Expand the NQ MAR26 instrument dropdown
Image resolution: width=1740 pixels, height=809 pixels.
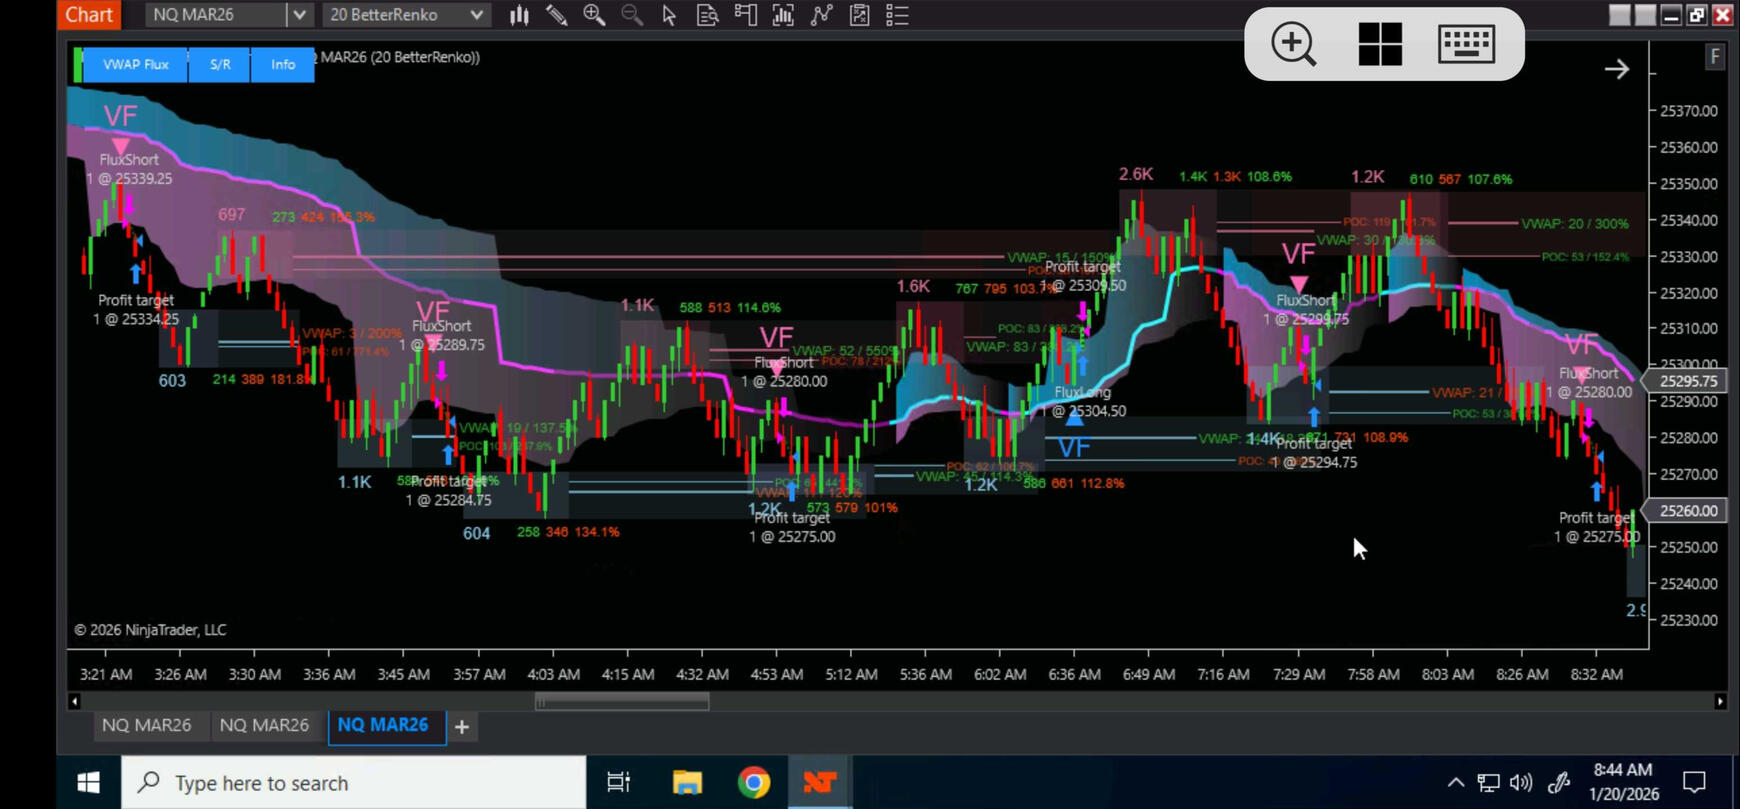(x=299, y=15)
